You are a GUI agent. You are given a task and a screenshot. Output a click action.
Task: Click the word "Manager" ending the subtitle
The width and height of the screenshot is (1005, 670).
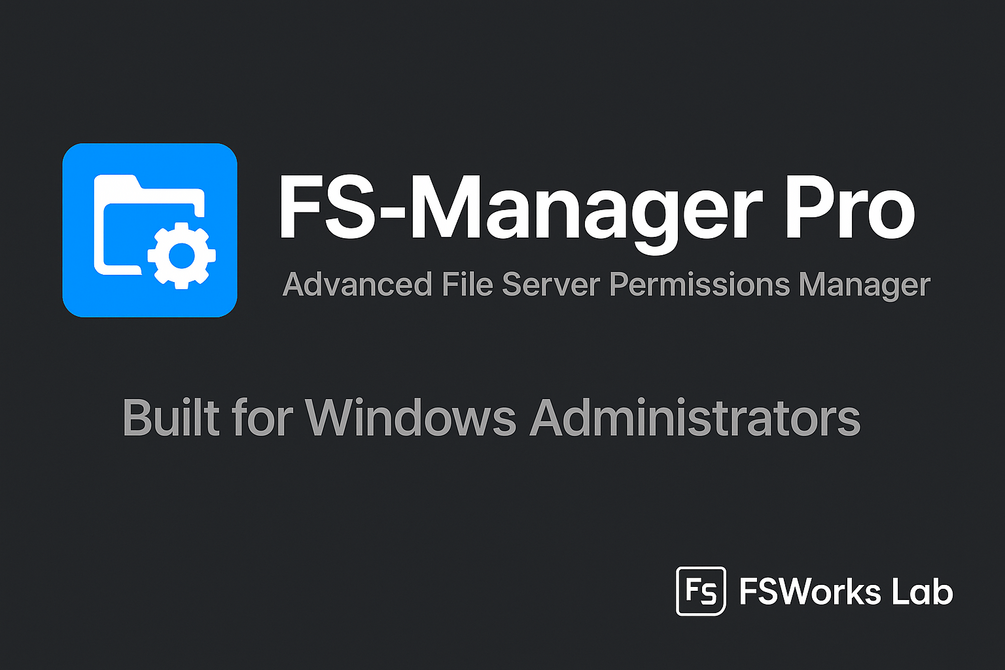[865, 285]
